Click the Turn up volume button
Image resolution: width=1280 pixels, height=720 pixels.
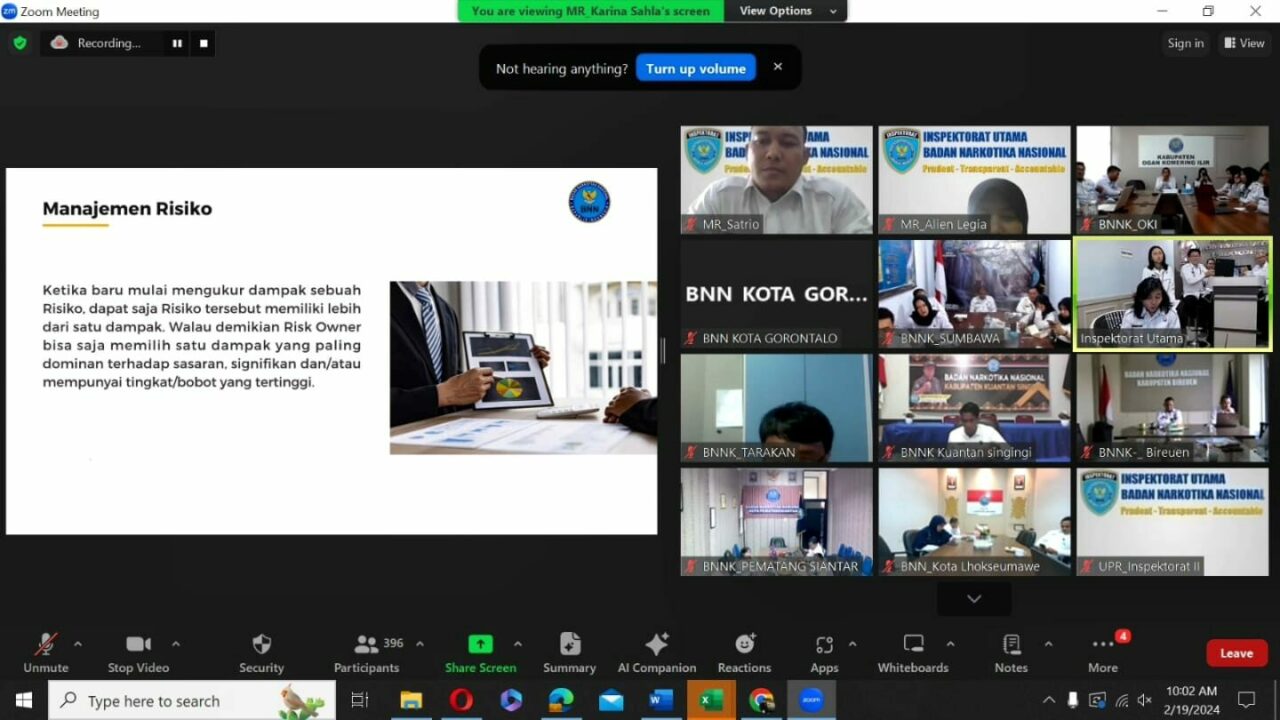coord(695,68)
